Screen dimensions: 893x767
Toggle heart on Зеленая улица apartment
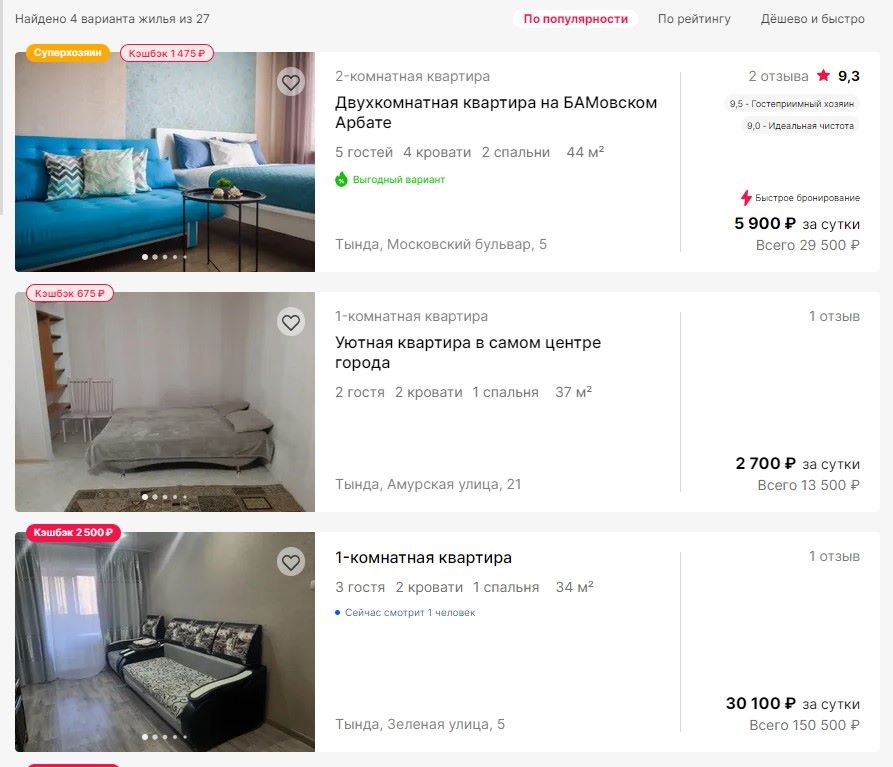tap(291, 563)
